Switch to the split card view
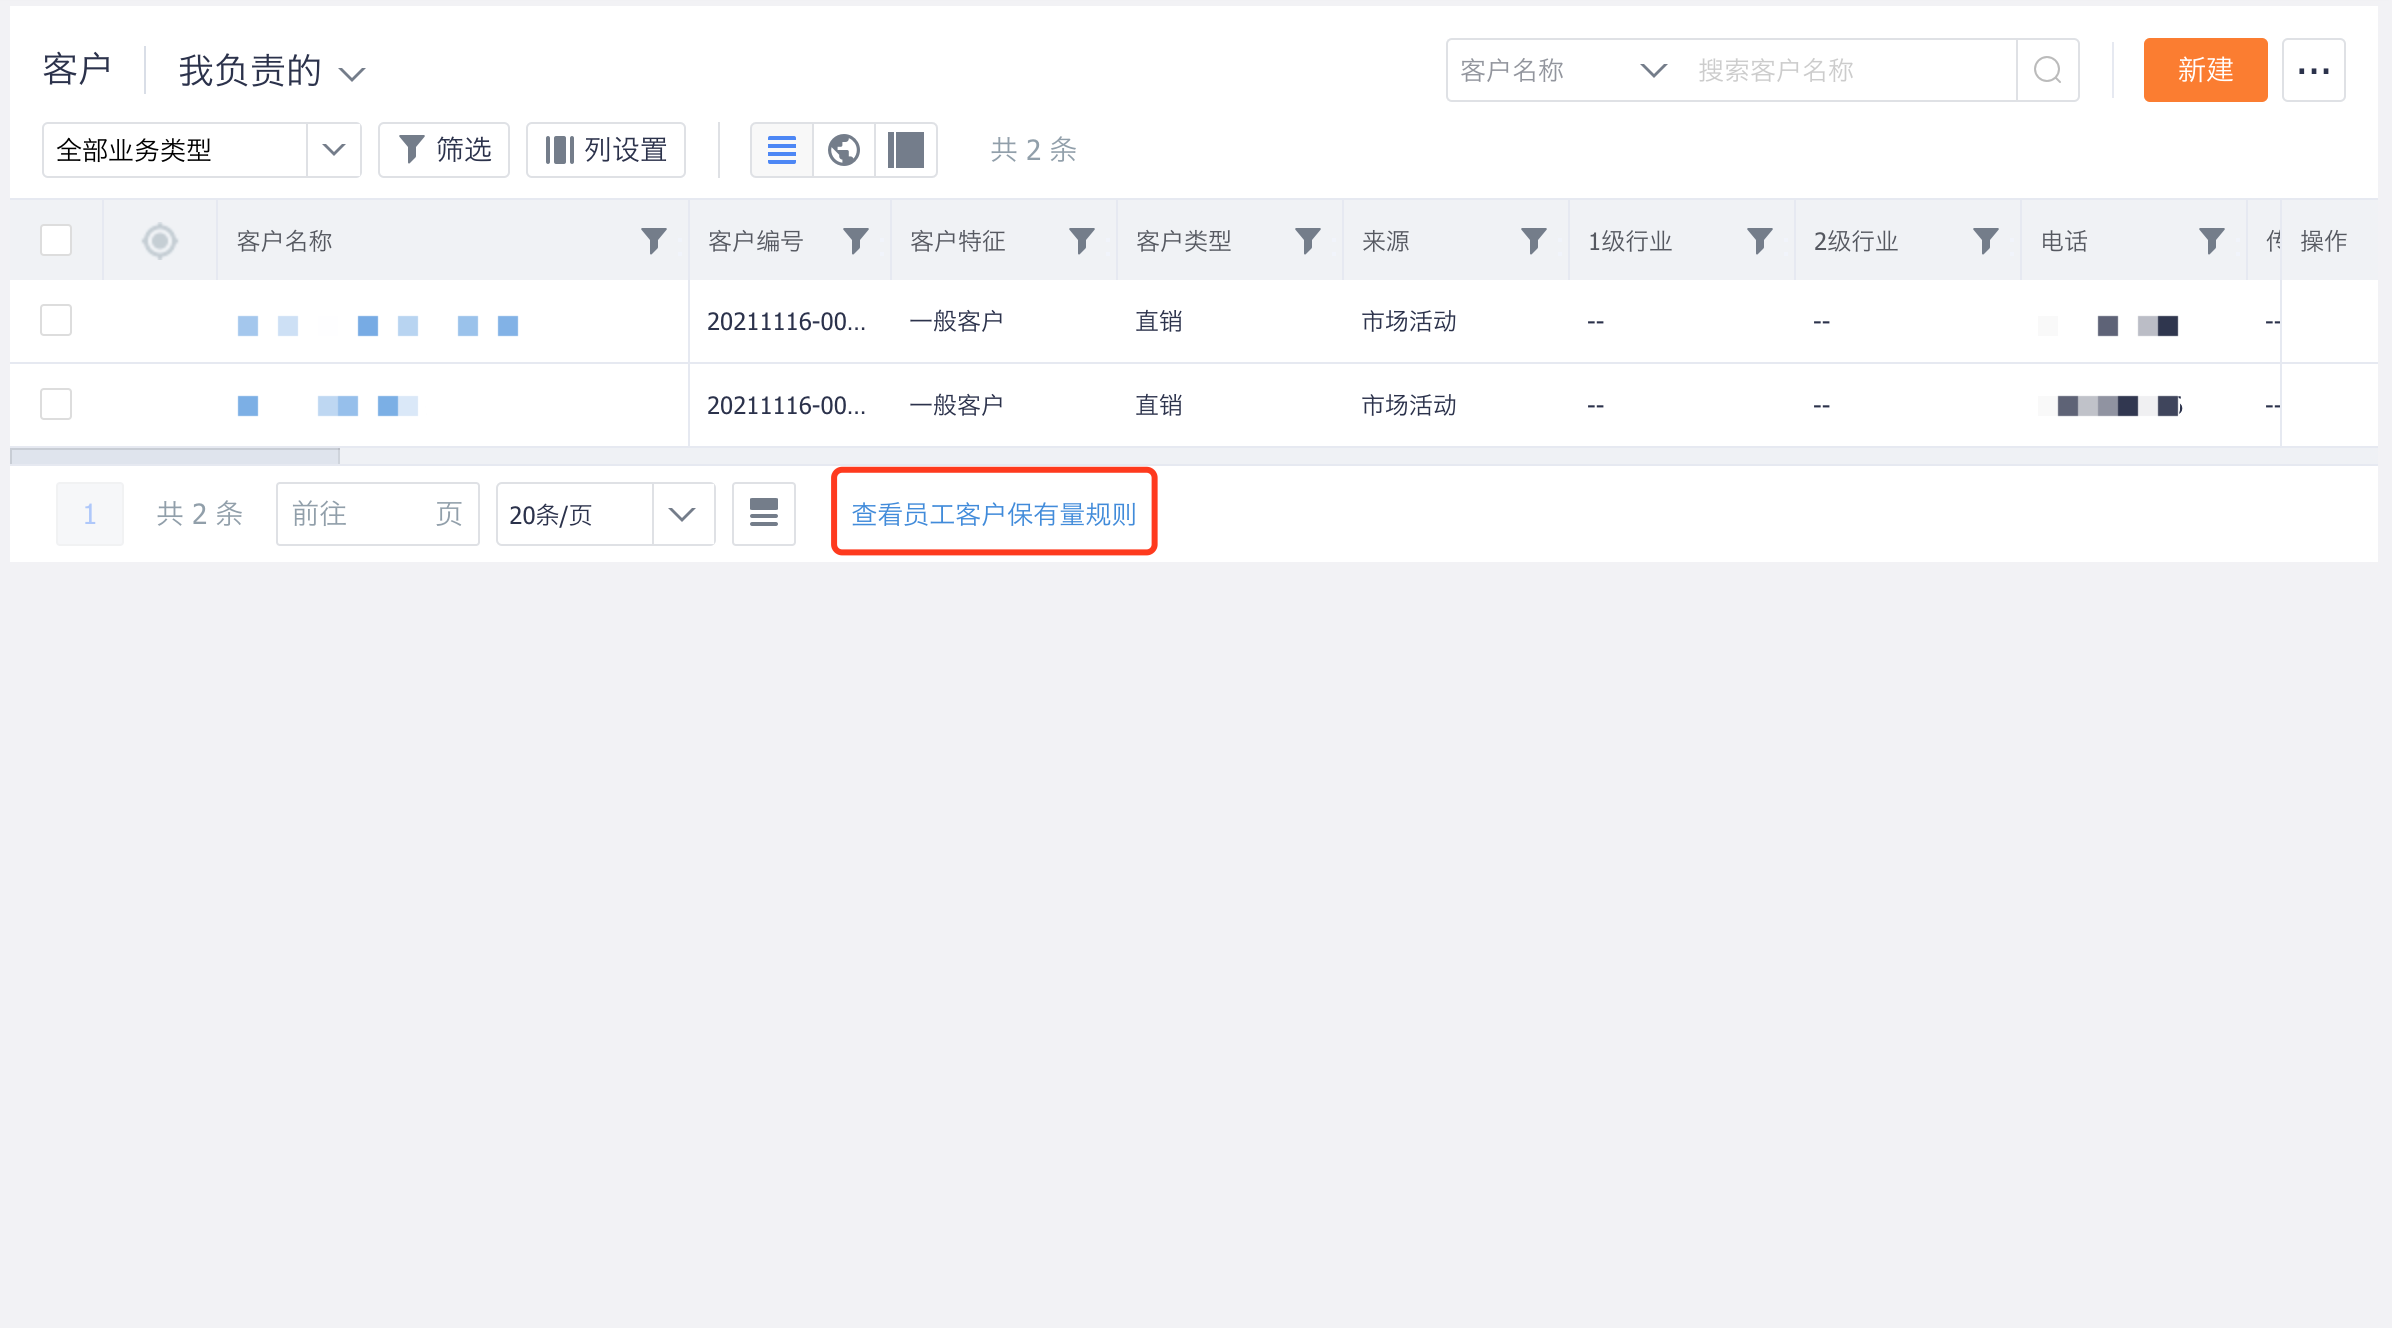Screen dimensions: 2392x1328 point(905,150)
